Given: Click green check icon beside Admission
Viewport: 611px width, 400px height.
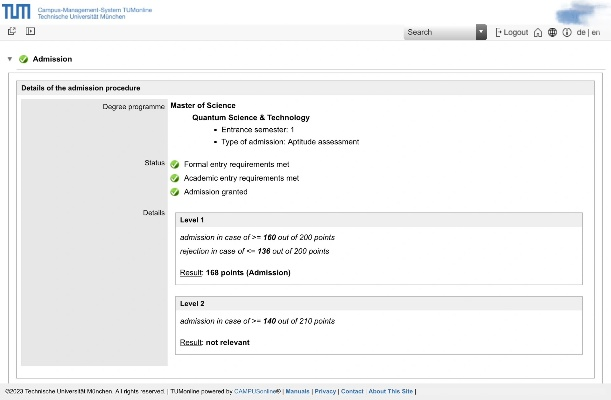Looking at the screenshot, I should click(23, 59).
